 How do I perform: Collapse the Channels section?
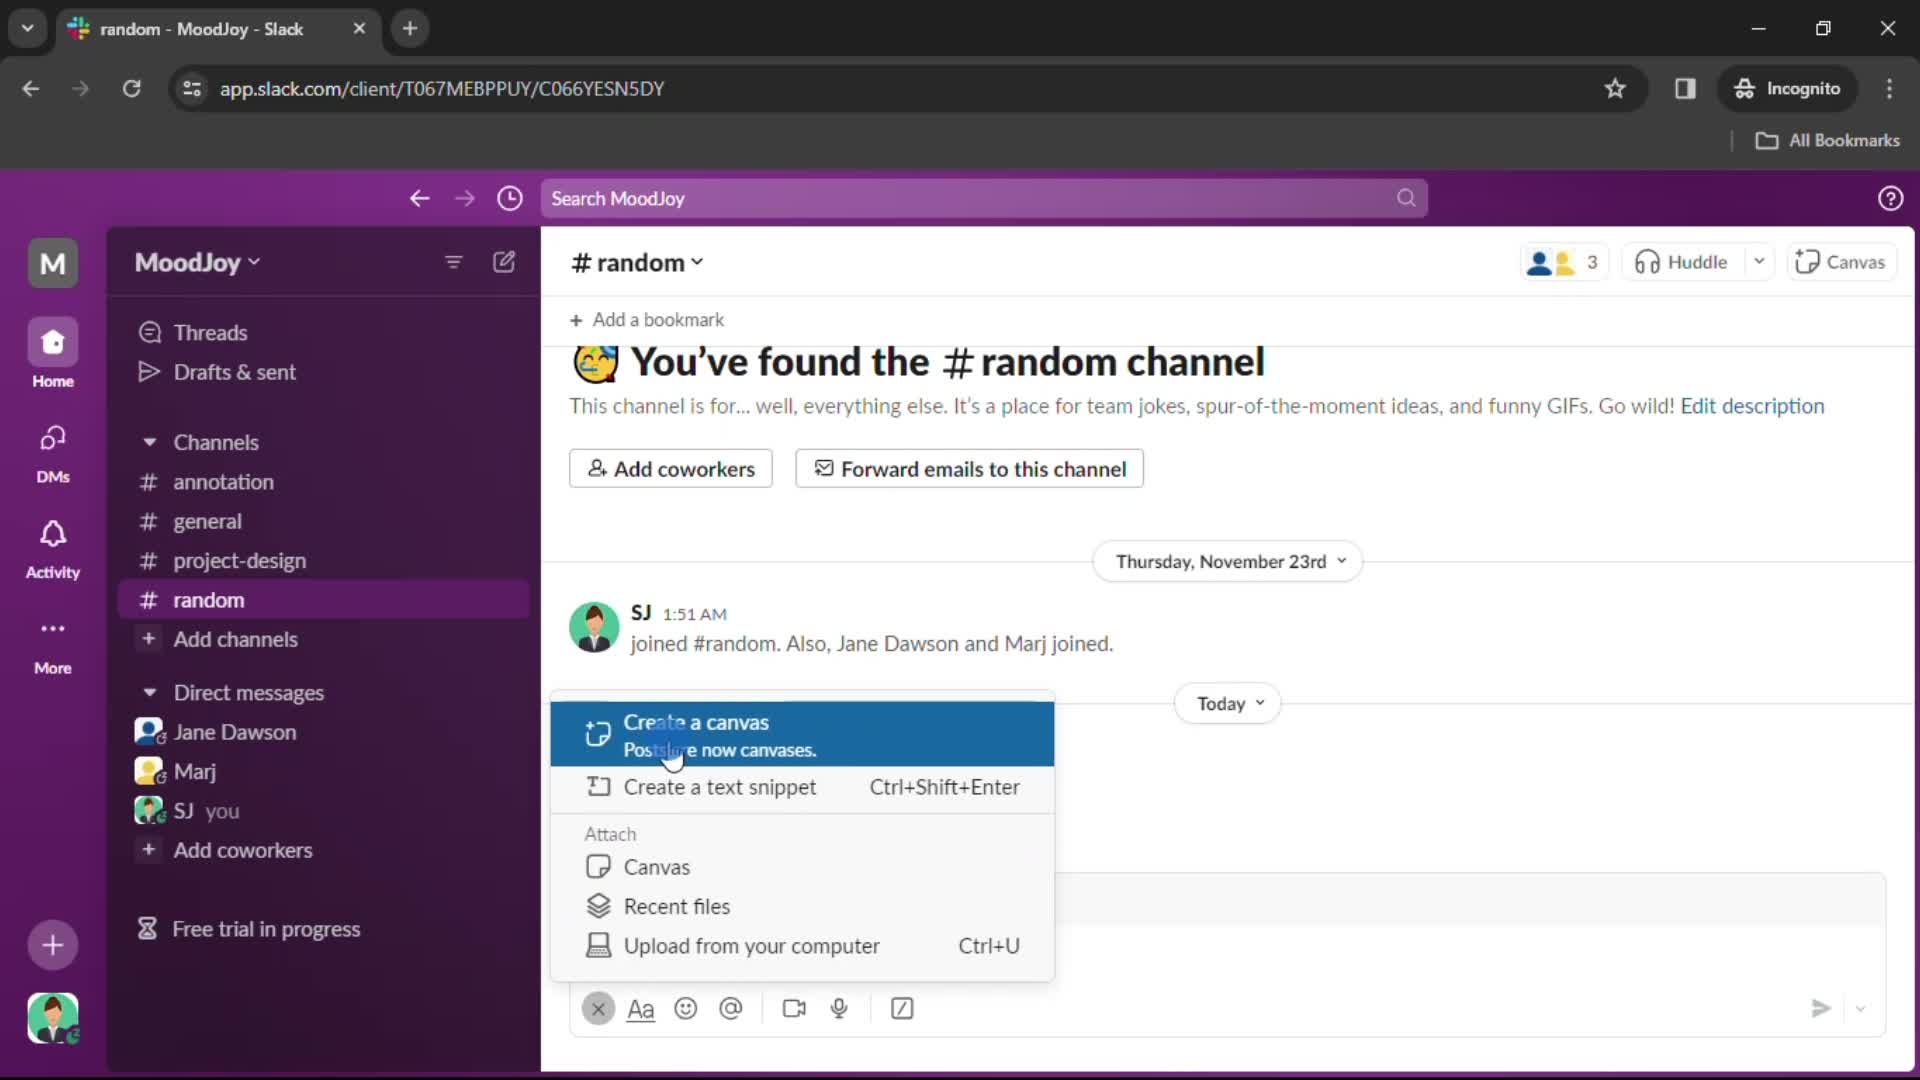[149, 442]
